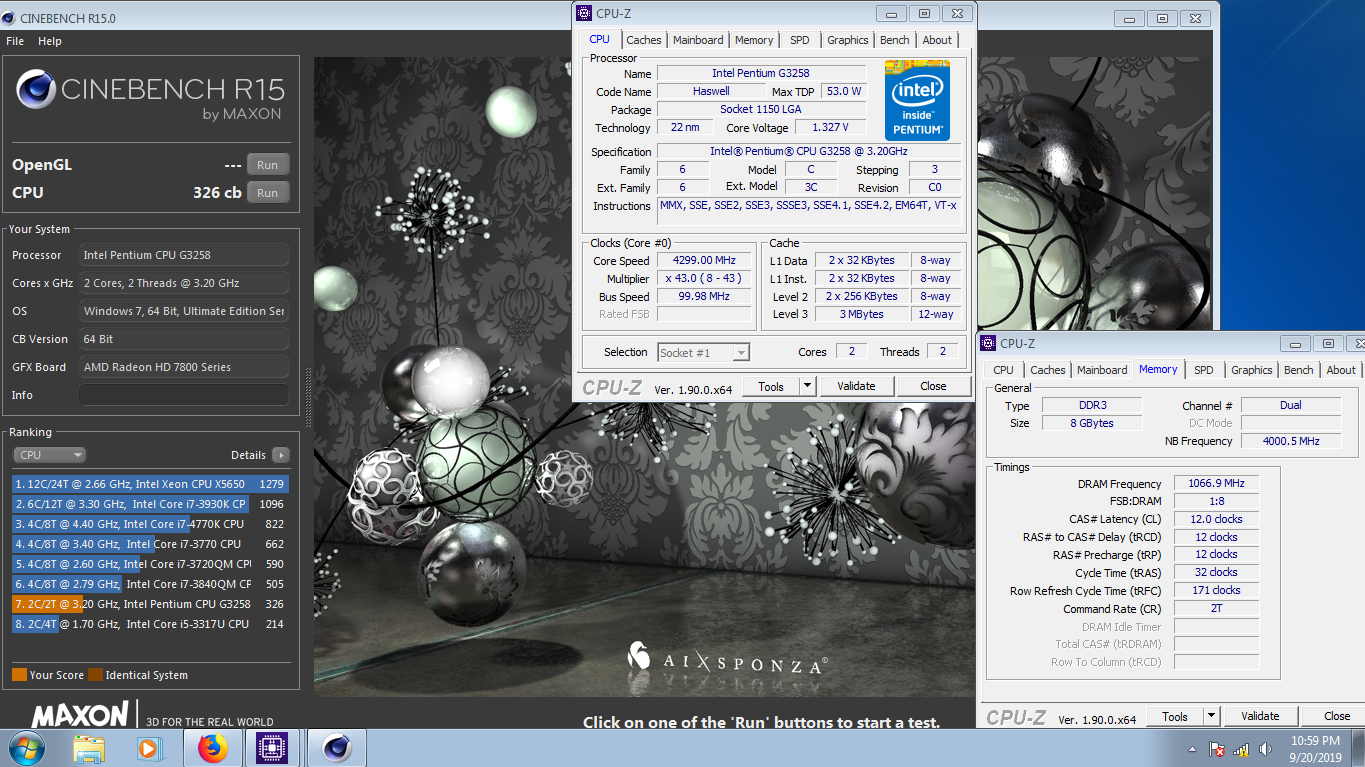This screenshot has width=1365, height=767.
Task: Select Core i7-3720QM ranking row
Action: point(151,564)
